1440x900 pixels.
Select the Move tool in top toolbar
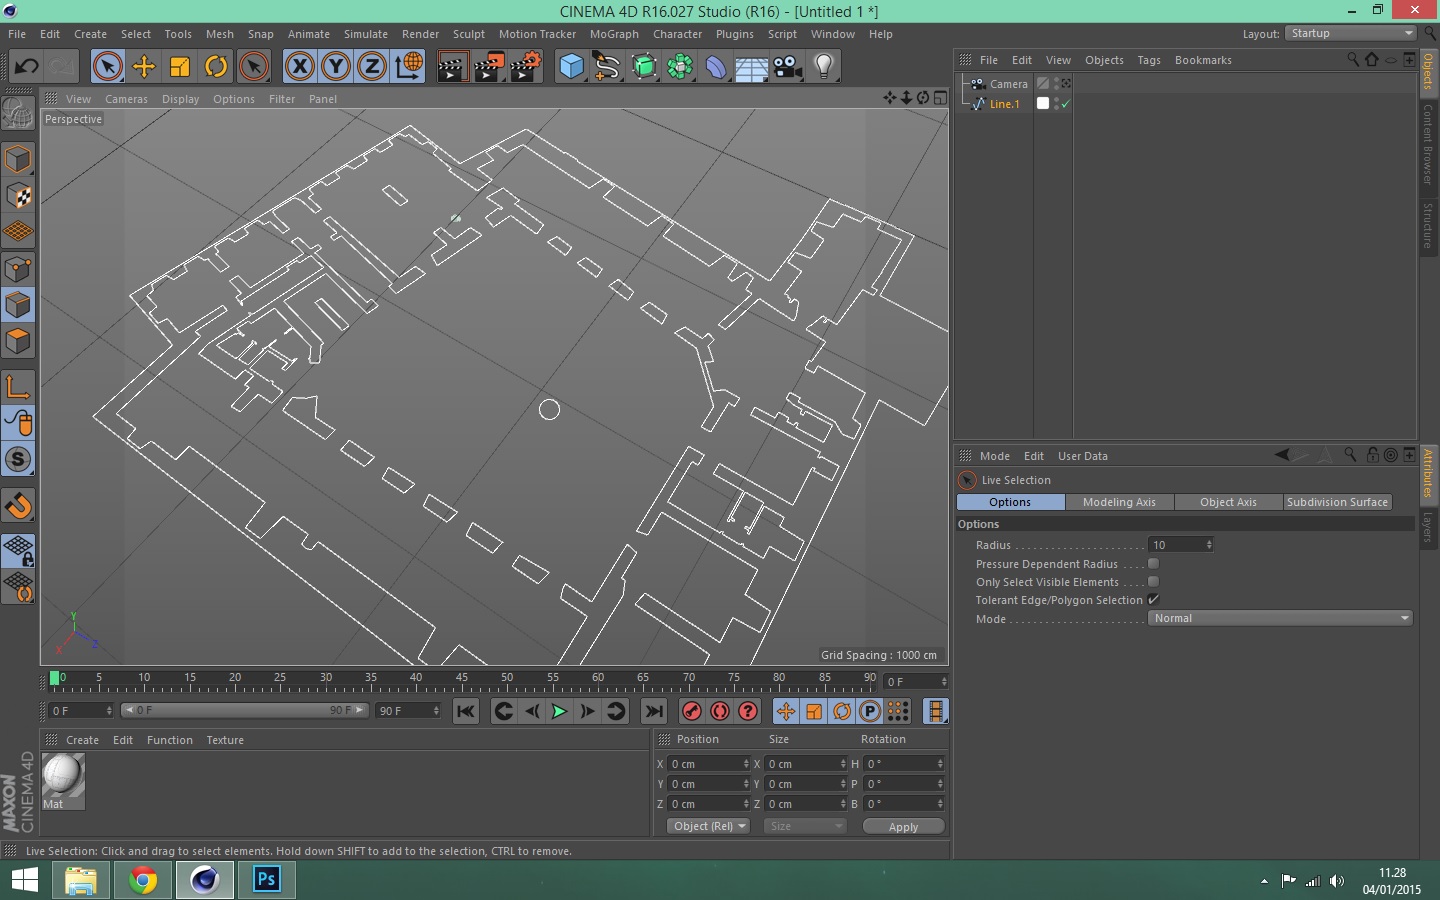click(x=144, y=67)
